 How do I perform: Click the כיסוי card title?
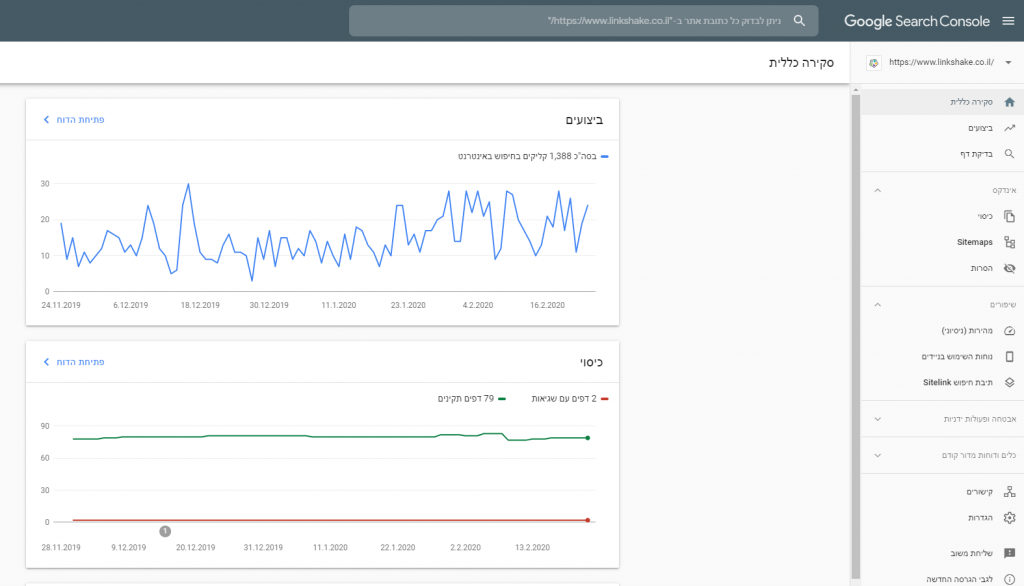pyautogui.click(x=592, y=363)
